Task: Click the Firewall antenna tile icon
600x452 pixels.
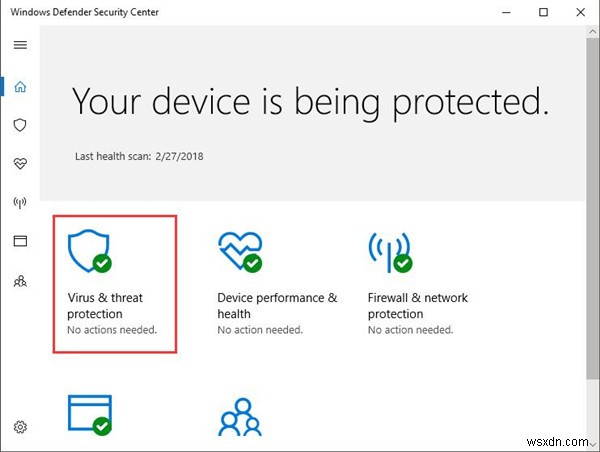Action: 390,250
